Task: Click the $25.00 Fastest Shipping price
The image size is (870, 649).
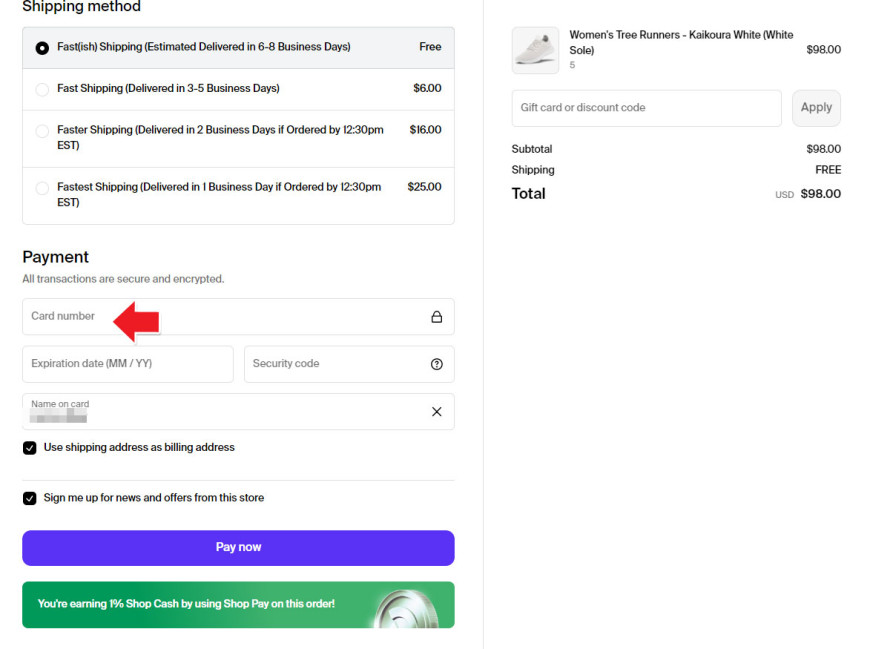Action: [x=424, y=187]
